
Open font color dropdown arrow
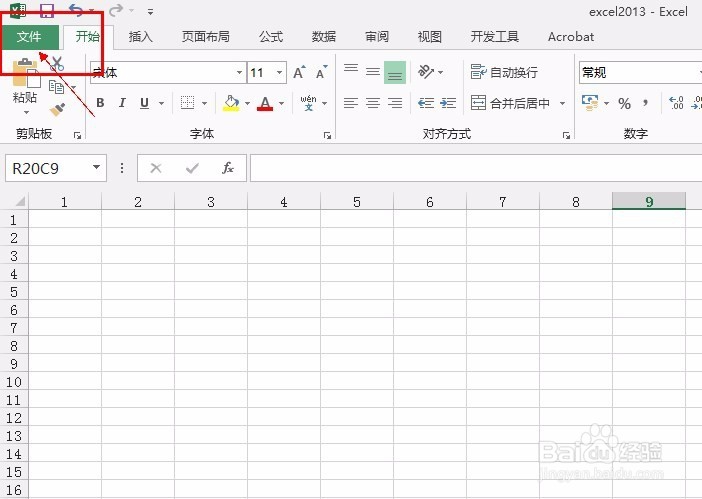tap(282, 103)
